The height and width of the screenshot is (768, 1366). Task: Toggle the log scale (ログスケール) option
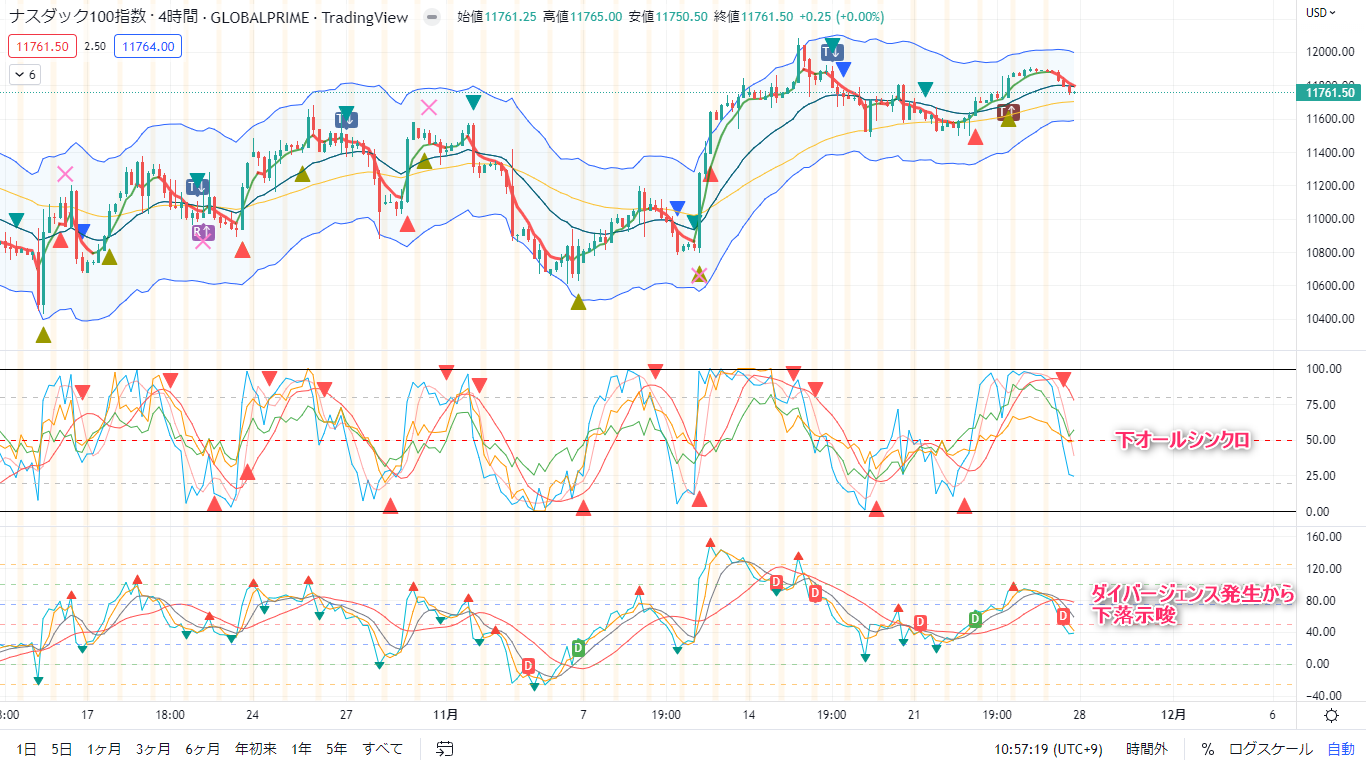[1271, 748]
